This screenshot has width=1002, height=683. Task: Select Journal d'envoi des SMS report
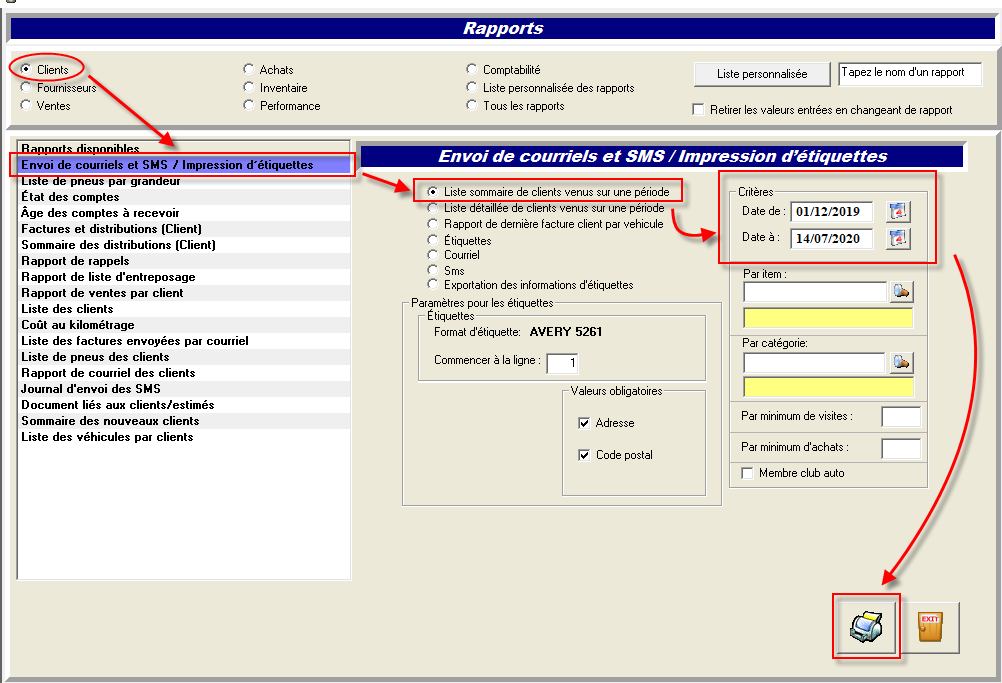click(x=184, y=388)
